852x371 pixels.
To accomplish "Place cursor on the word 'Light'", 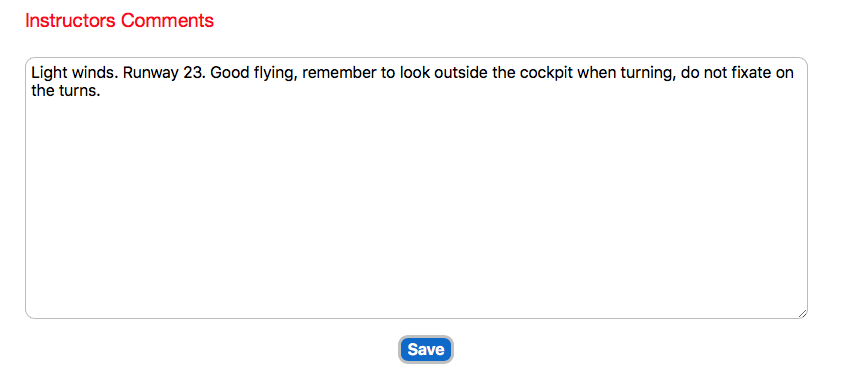I will point(49,73).
